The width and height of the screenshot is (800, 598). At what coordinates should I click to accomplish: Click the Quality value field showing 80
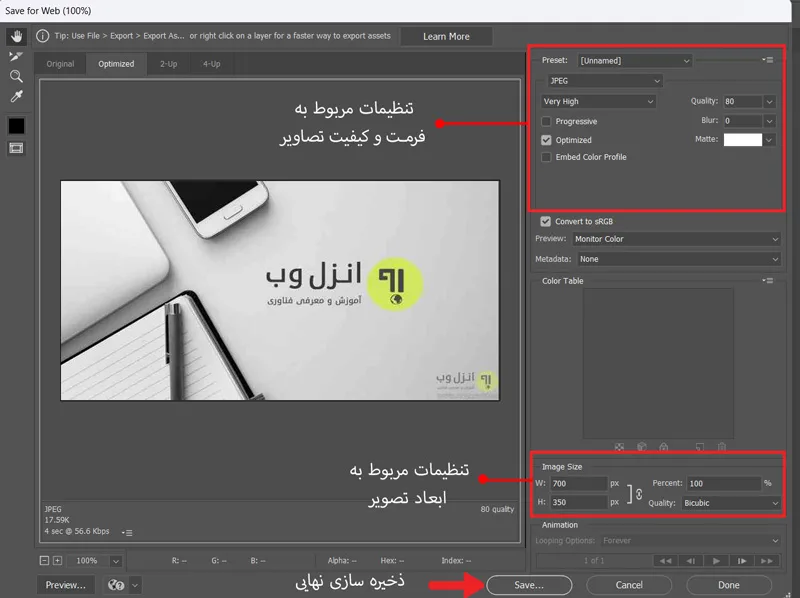[743, 102]
